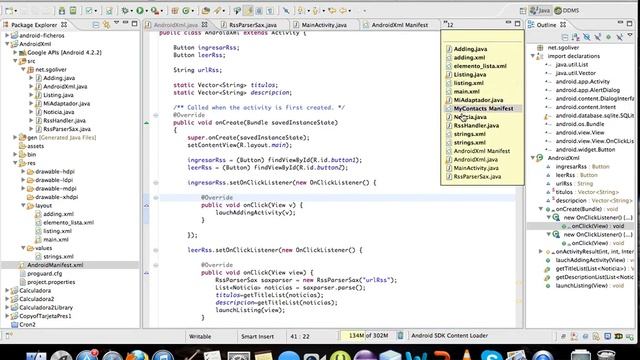Screen dimensions: 640x360
Task: Switch to the RssParserSax.java editor tab
Action: click(x=252, y=24)
